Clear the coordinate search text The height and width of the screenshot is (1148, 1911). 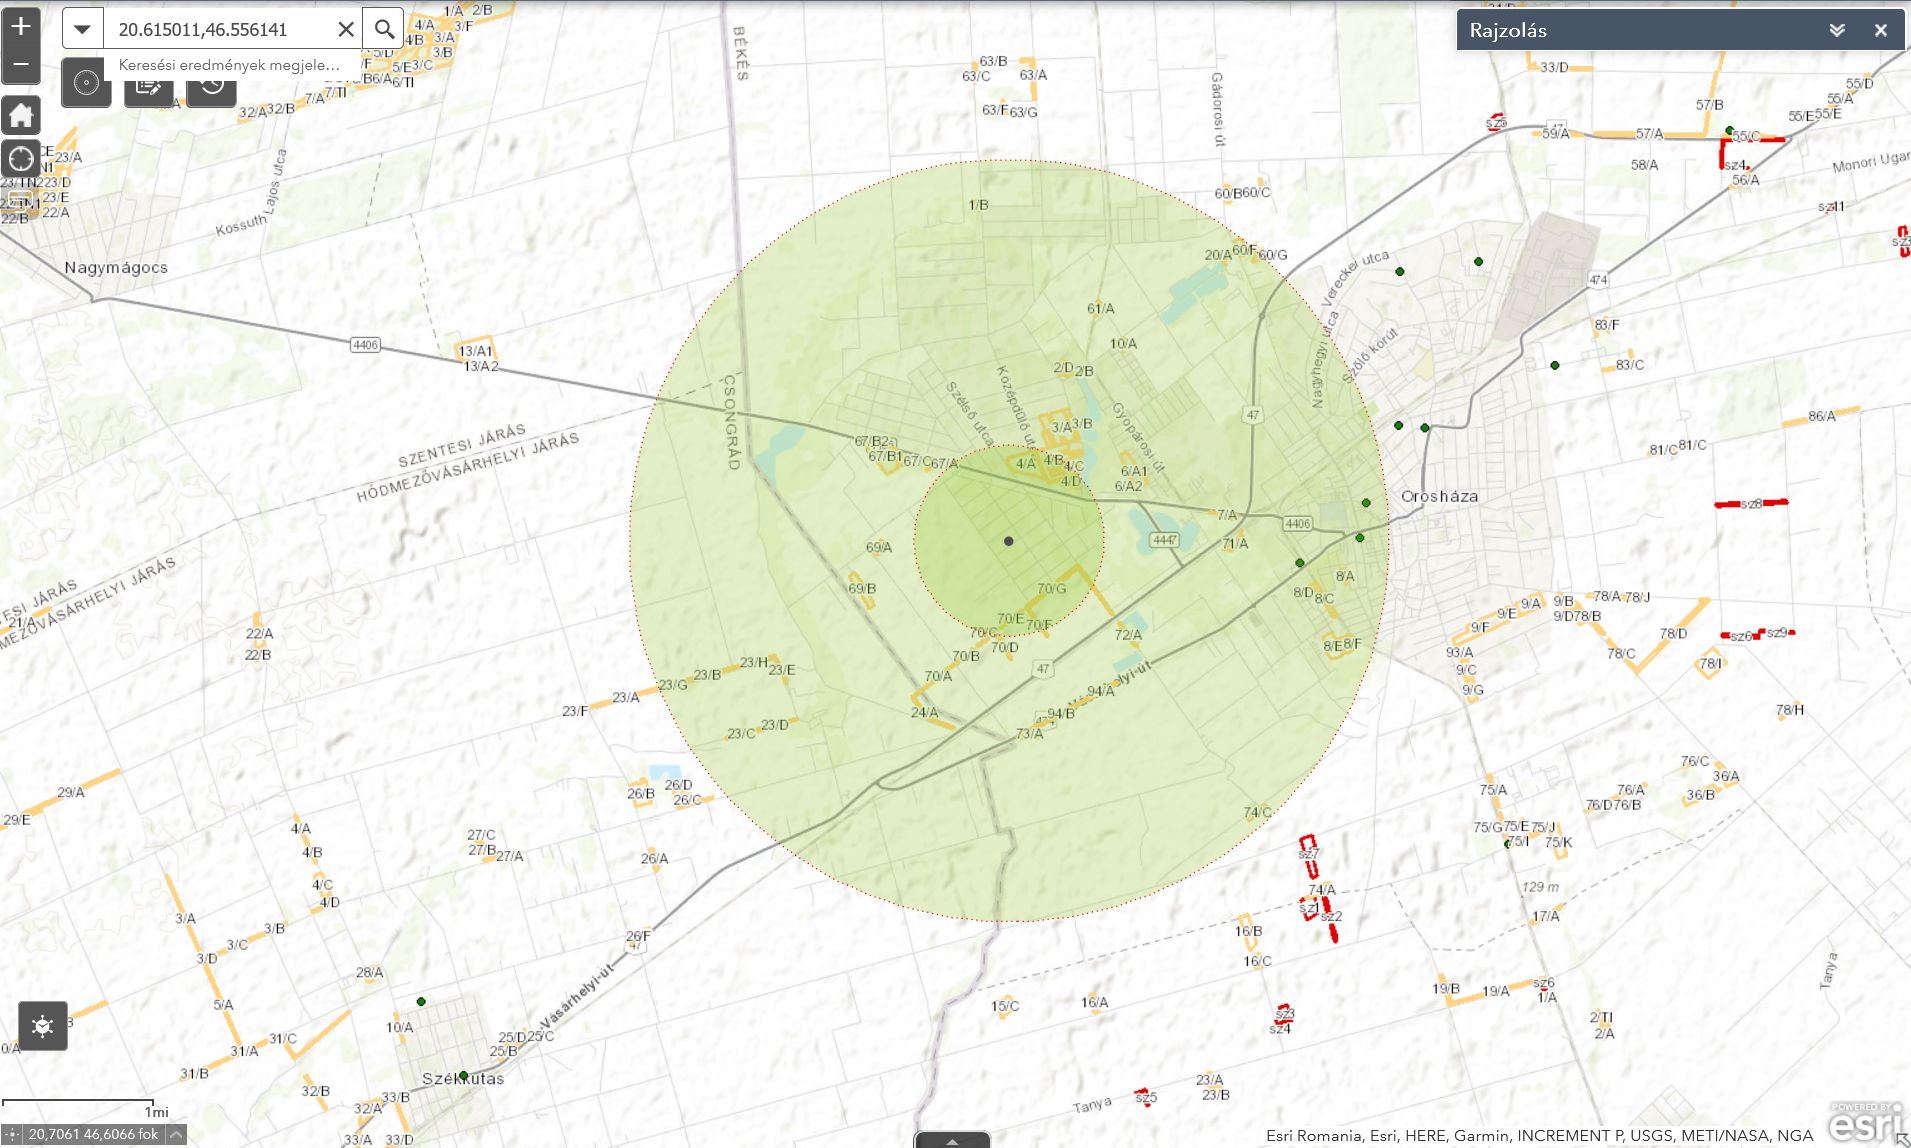point(346,29)
